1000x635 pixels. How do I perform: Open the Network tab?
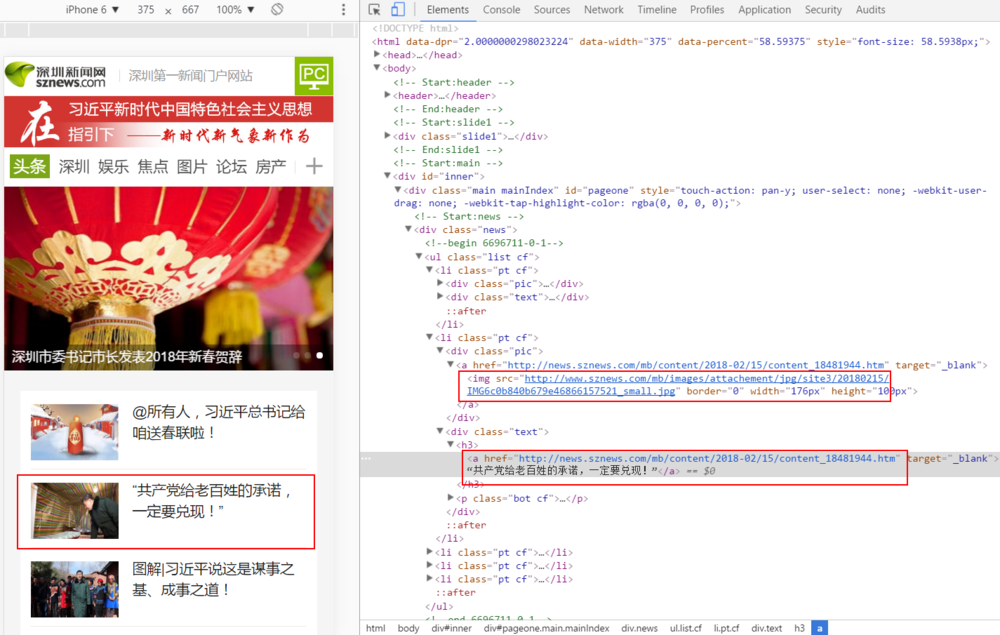click(x=603, y=10)
